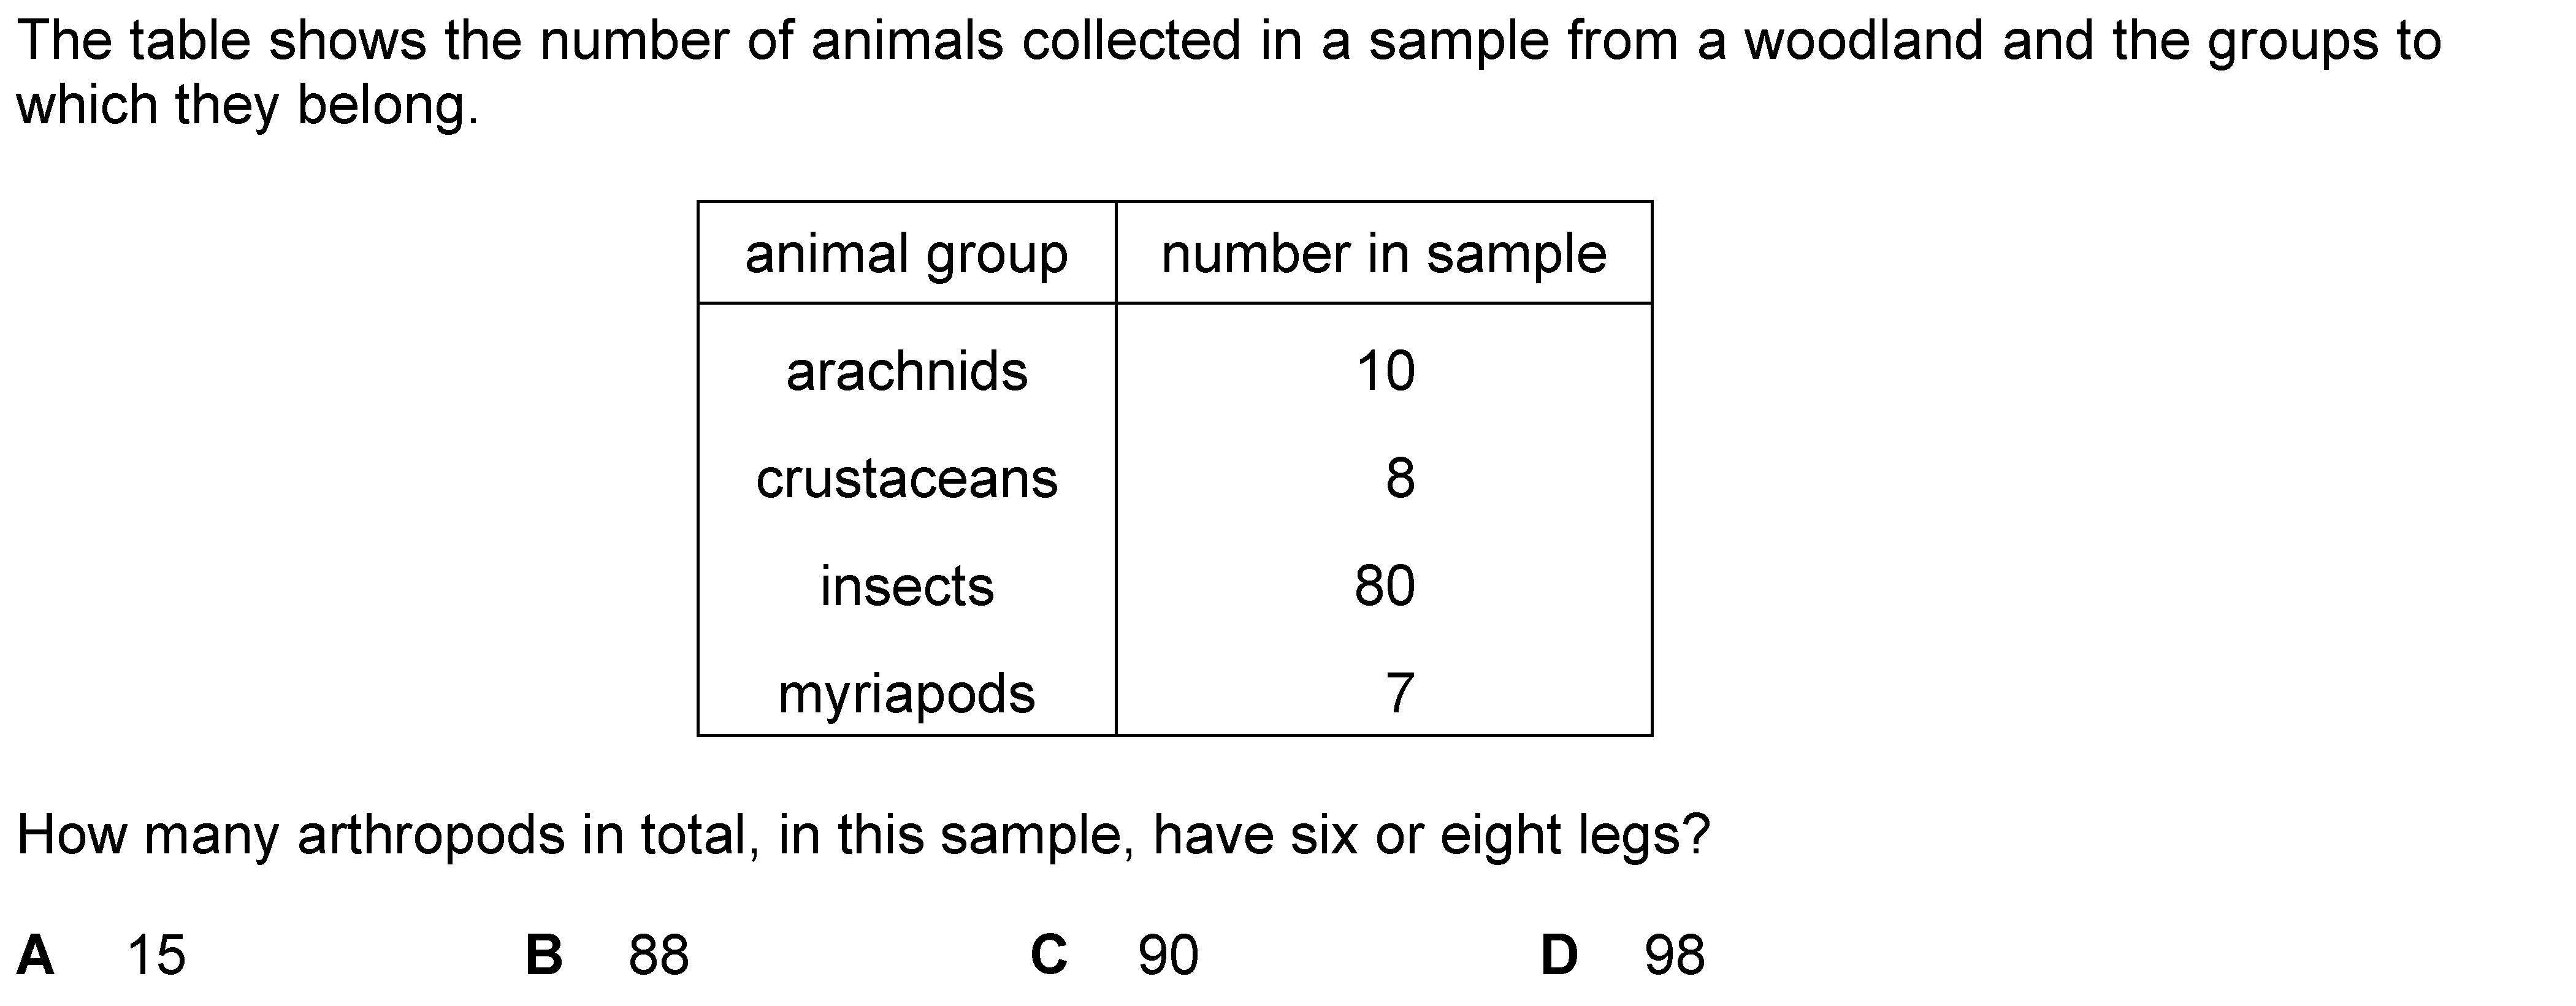Screen dimensions: 2576x1006
Task: Click the bold letter B label
Action: point(544,955)
